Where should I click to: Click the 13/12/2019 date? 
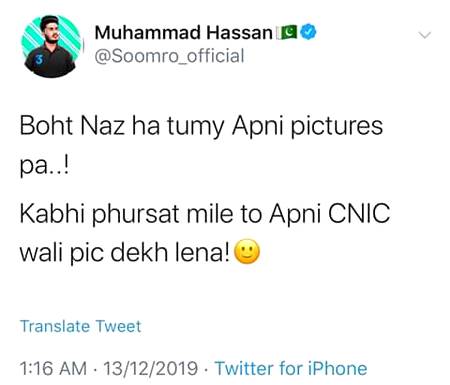[x=151, y=369]
